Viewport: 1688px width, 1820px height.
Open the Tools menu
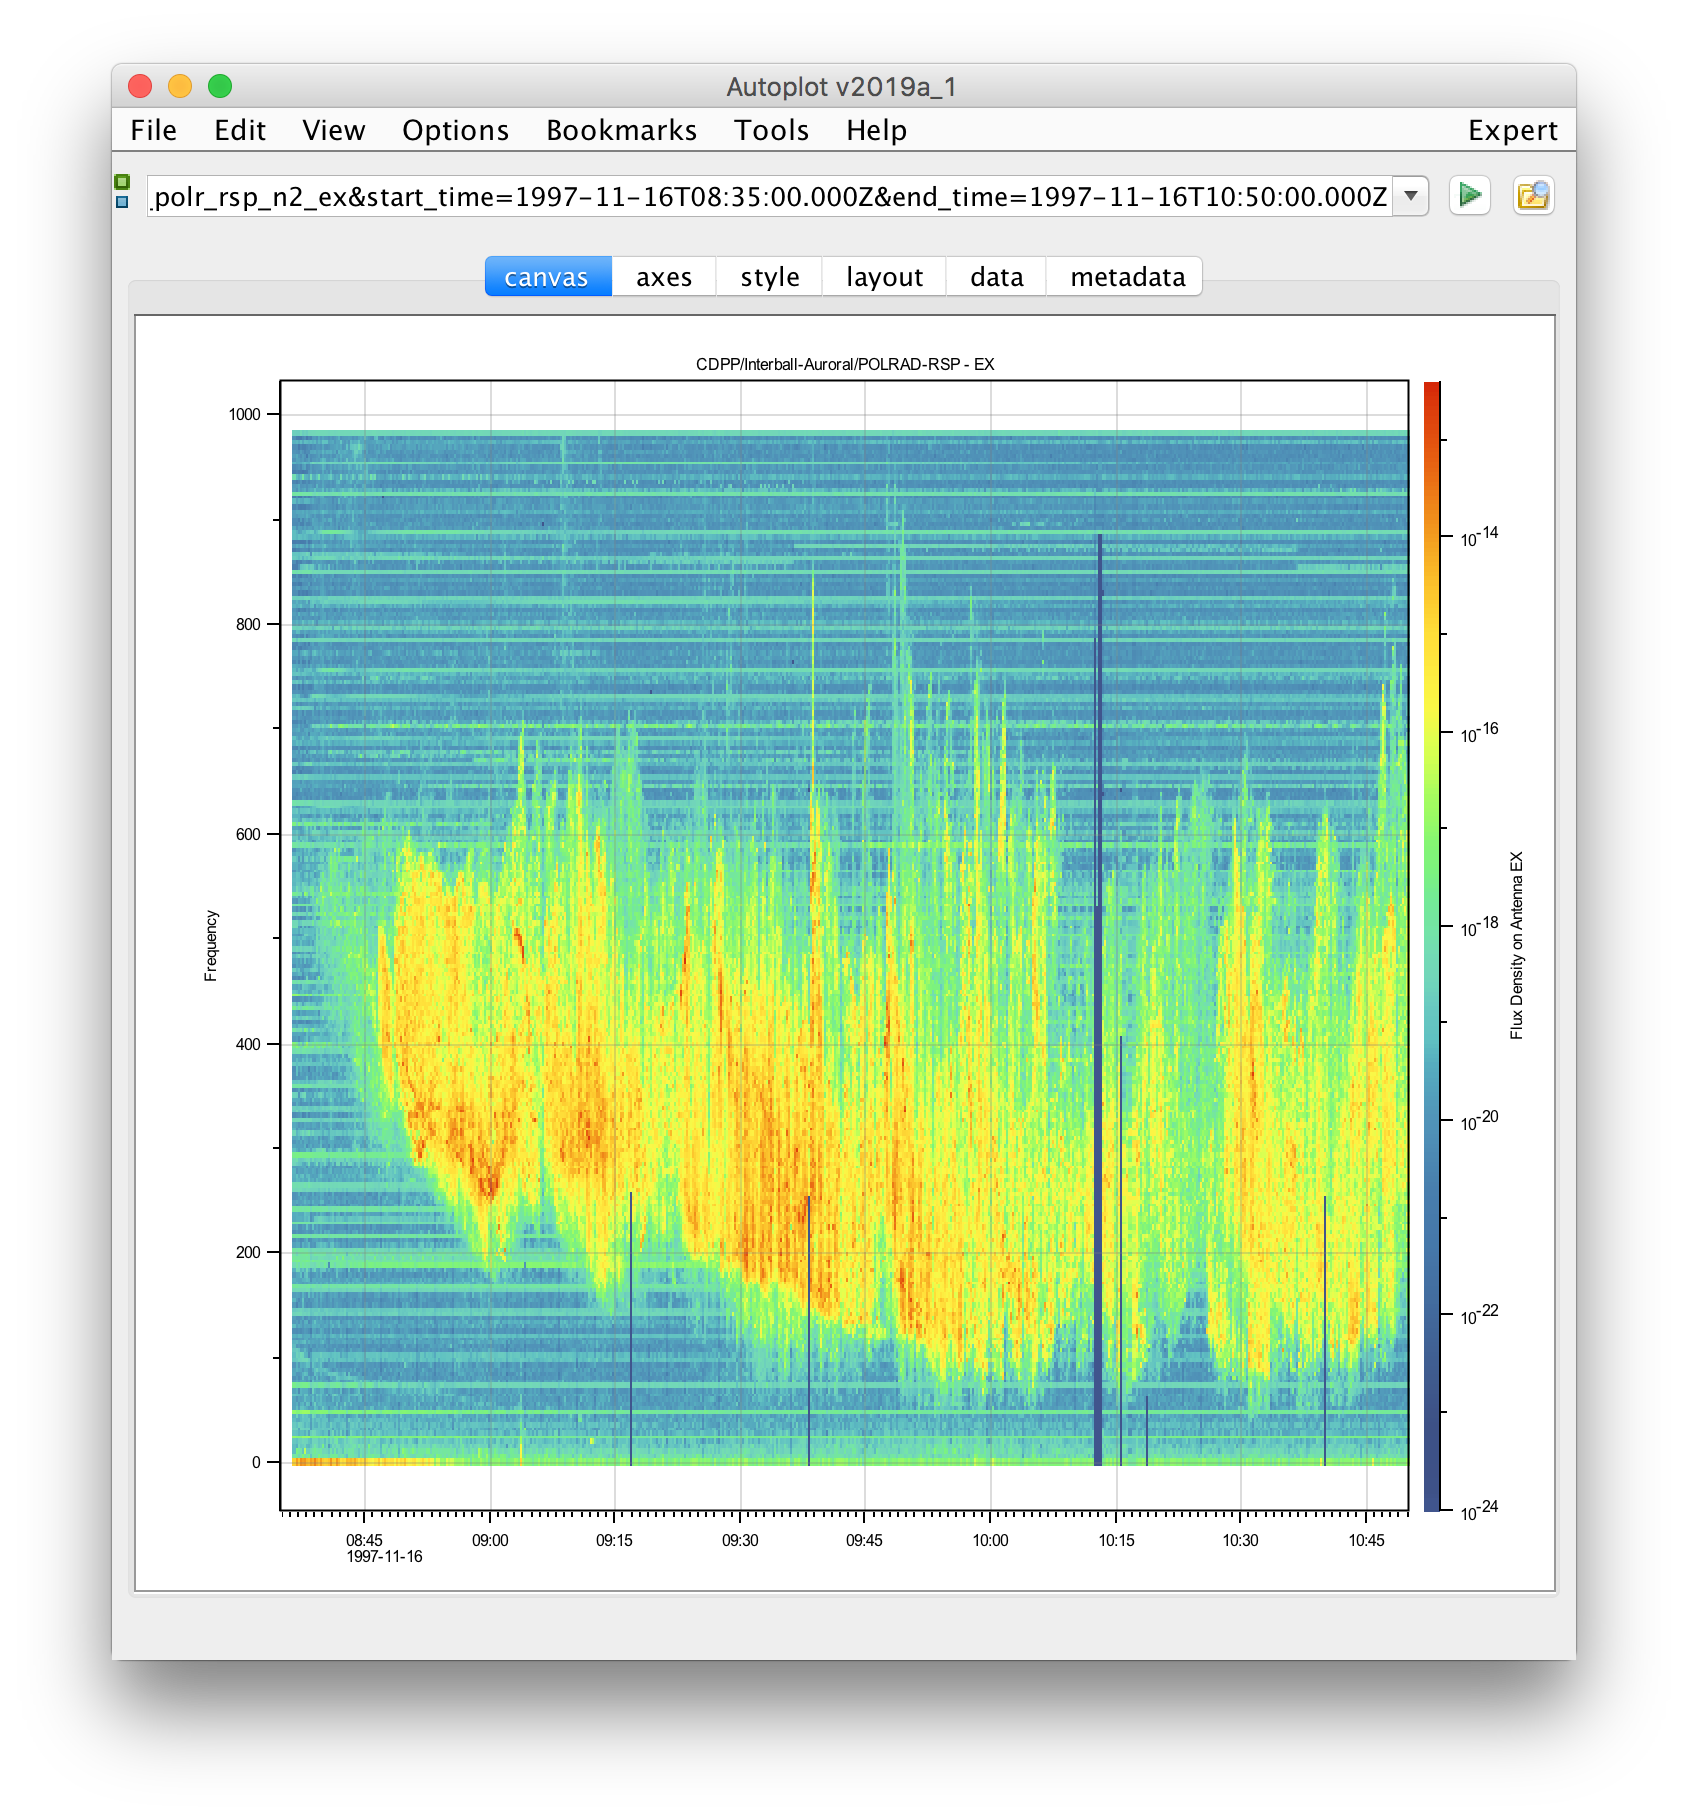pos(771,130)
